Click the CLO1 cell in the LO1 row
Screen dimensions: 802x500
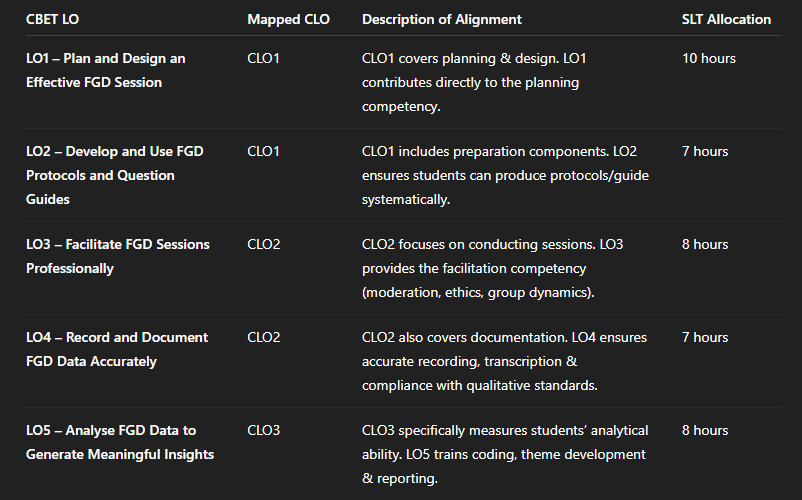coord(264,58)
